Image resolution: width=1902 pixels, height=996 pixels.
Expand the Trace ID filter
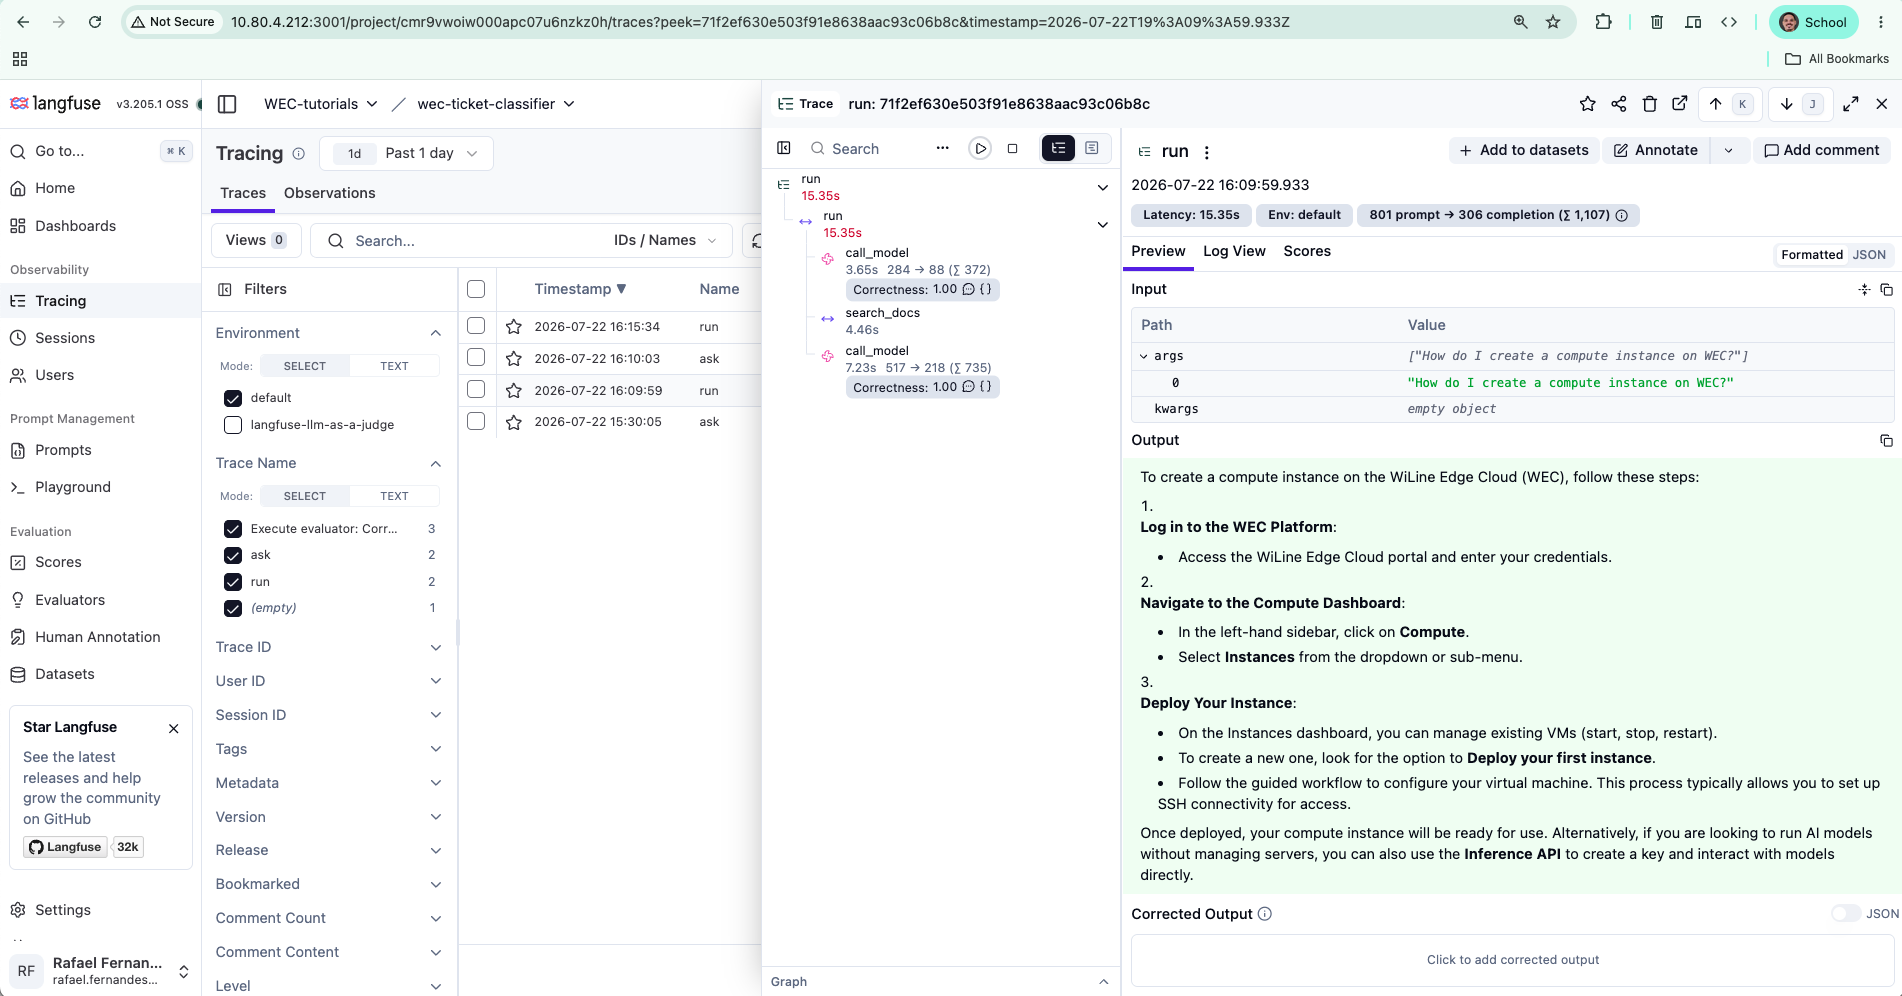pos(328,647)
